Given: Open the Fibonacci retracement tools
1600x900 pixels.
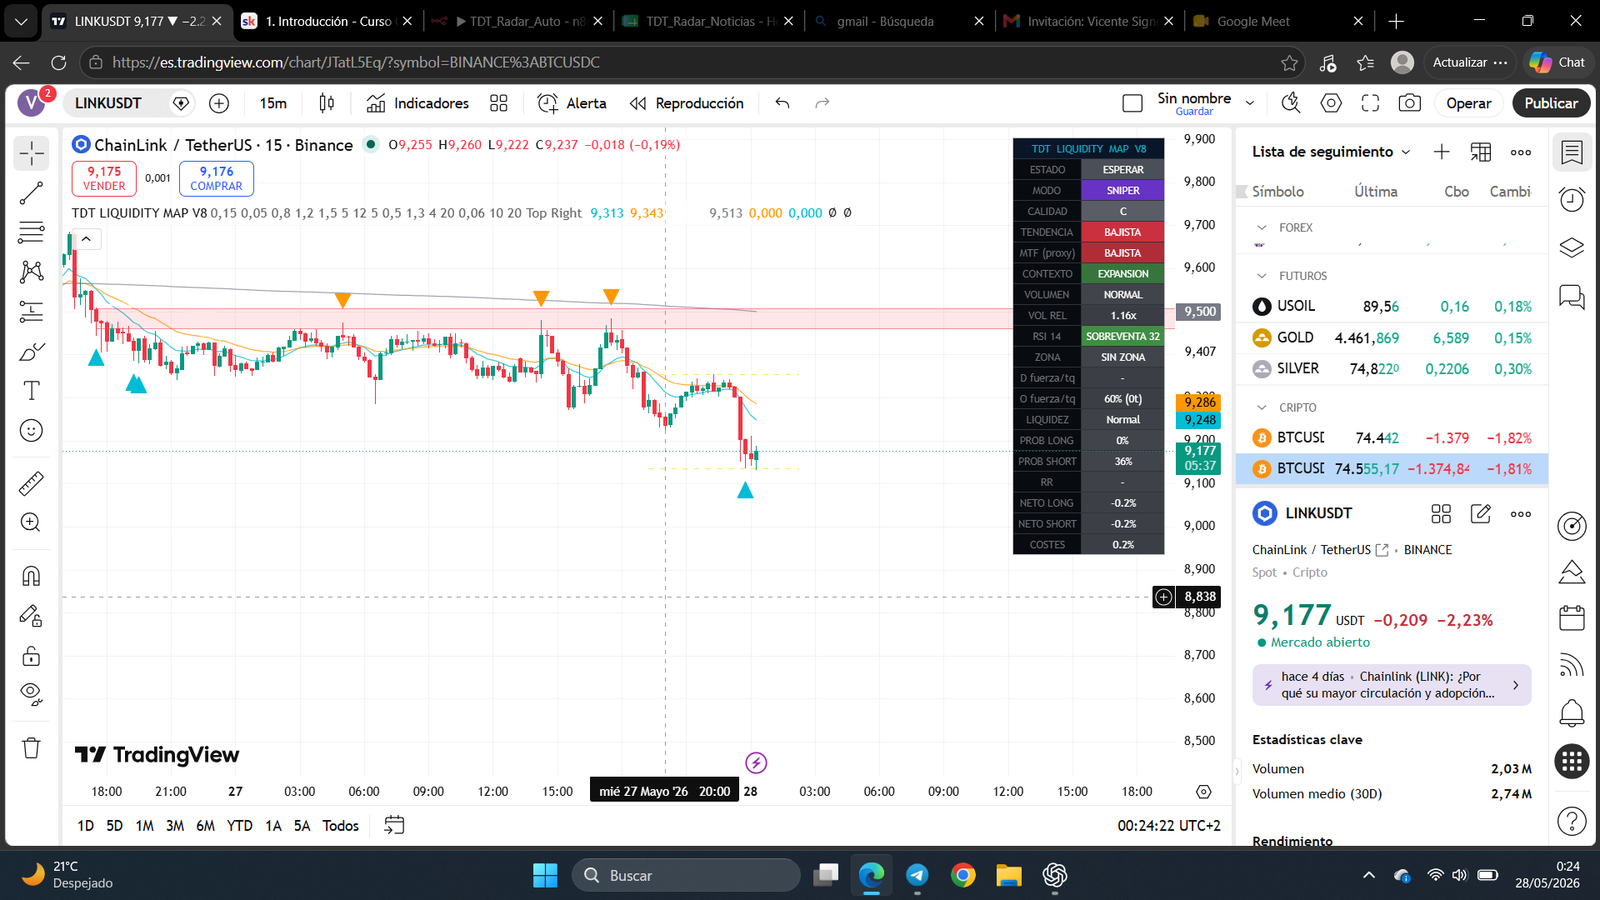Looking at the screenshot, I should (32, 232).
